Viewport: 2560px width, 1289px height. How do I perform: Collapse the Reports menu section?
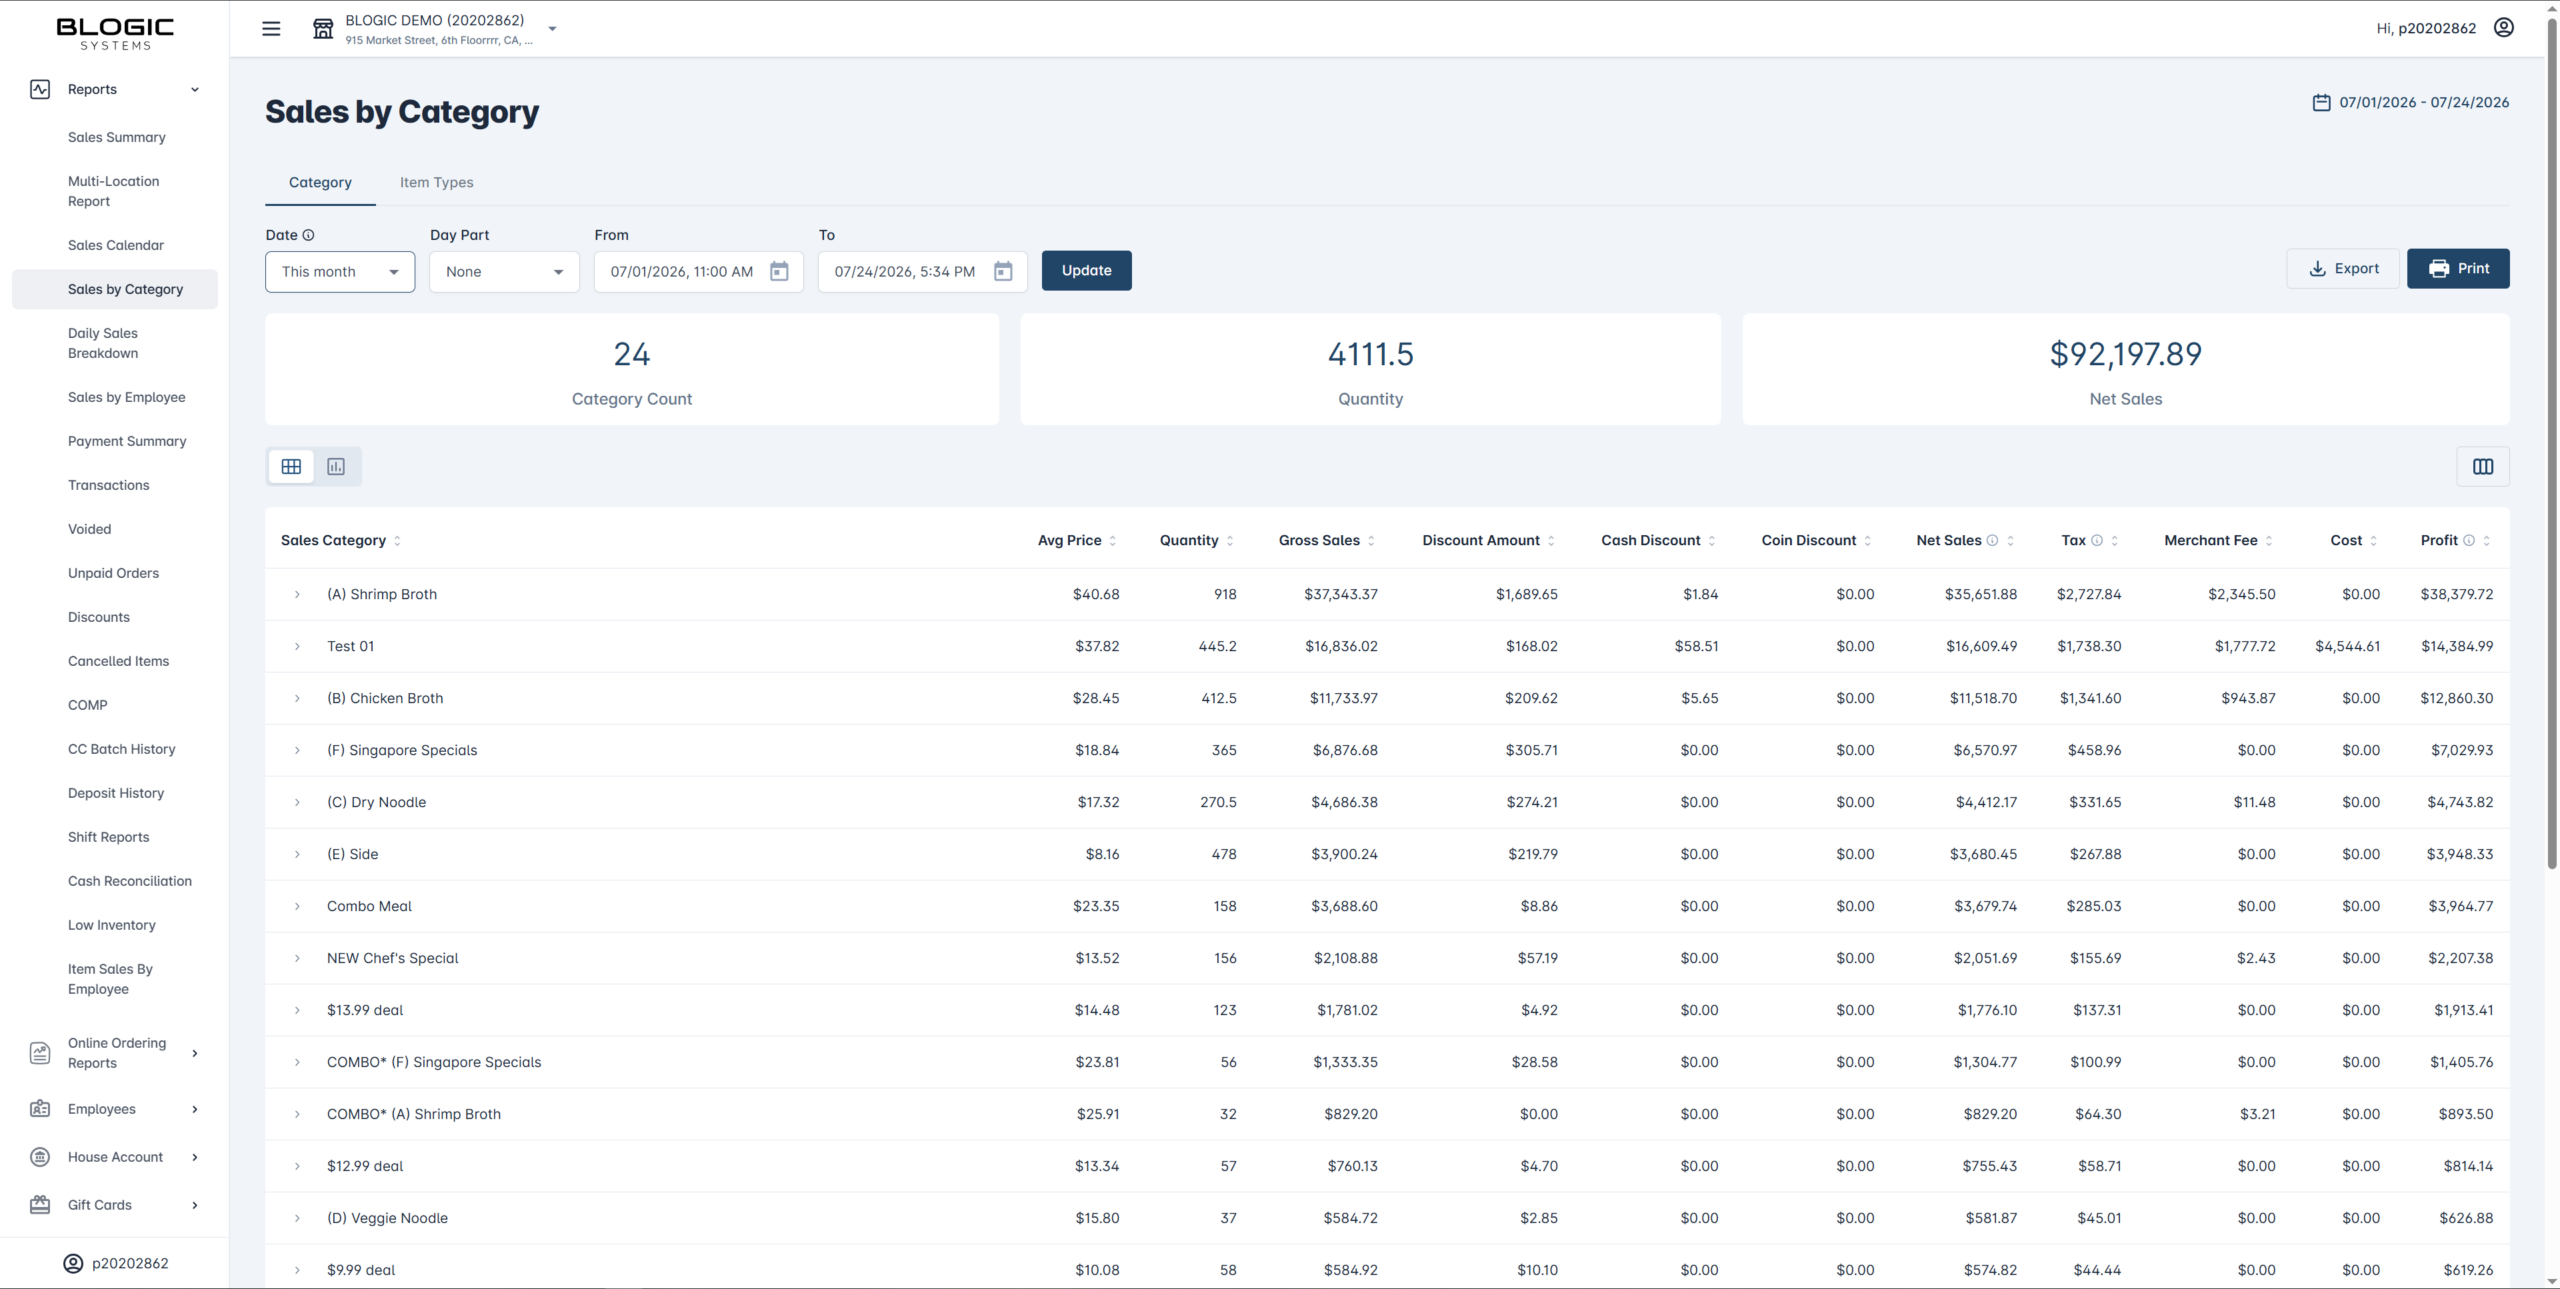click(x=195, y=89)
